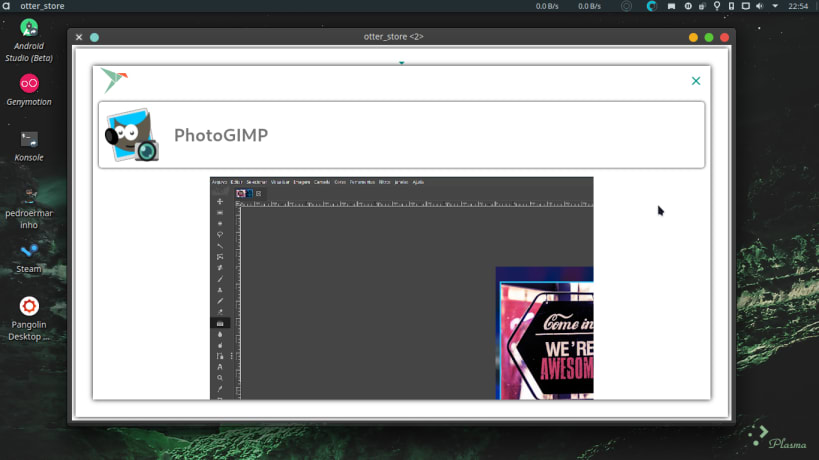Click the lightbulb tray icon
This screenshot has width=819, height=460.
pyautogui.click(x=717, y=6)
